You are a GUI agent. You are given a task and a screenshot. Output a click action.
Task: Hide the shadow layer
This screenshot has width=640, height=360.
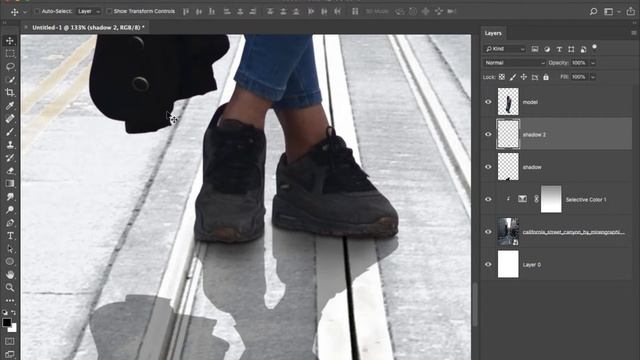488,167
